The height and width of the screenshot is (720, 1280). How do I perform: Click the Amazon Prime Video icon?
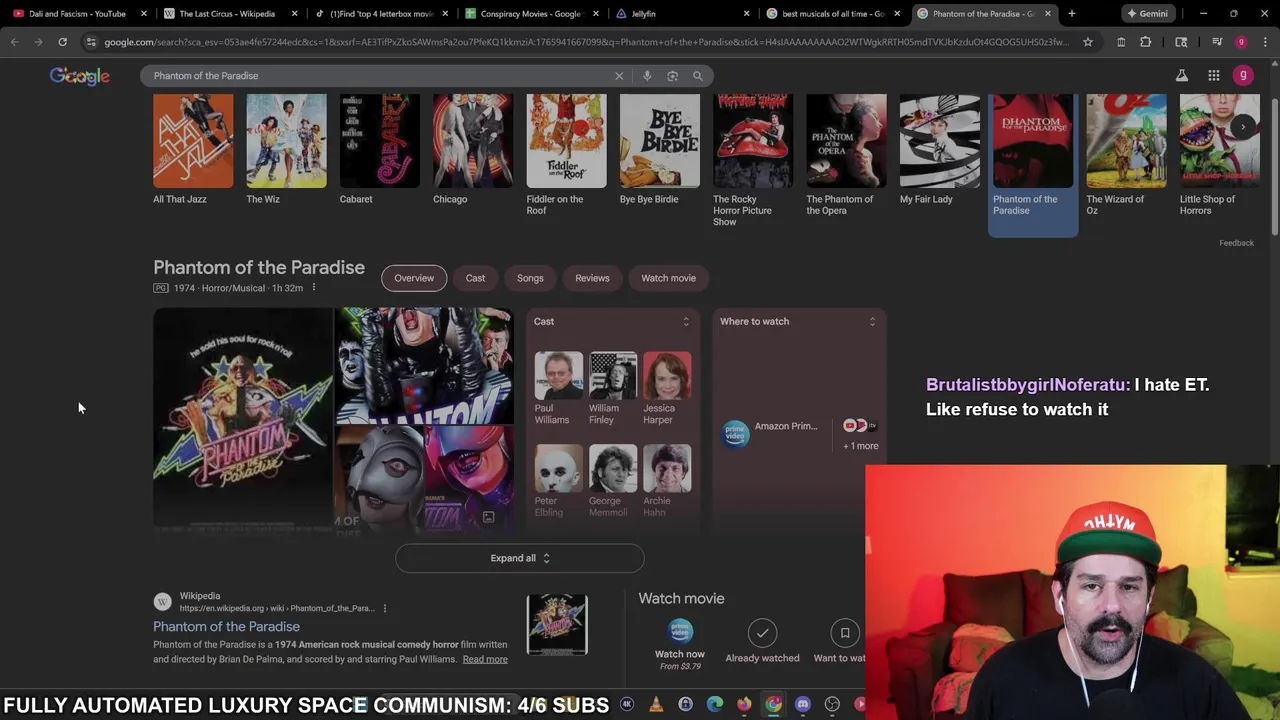coord(736,434)
